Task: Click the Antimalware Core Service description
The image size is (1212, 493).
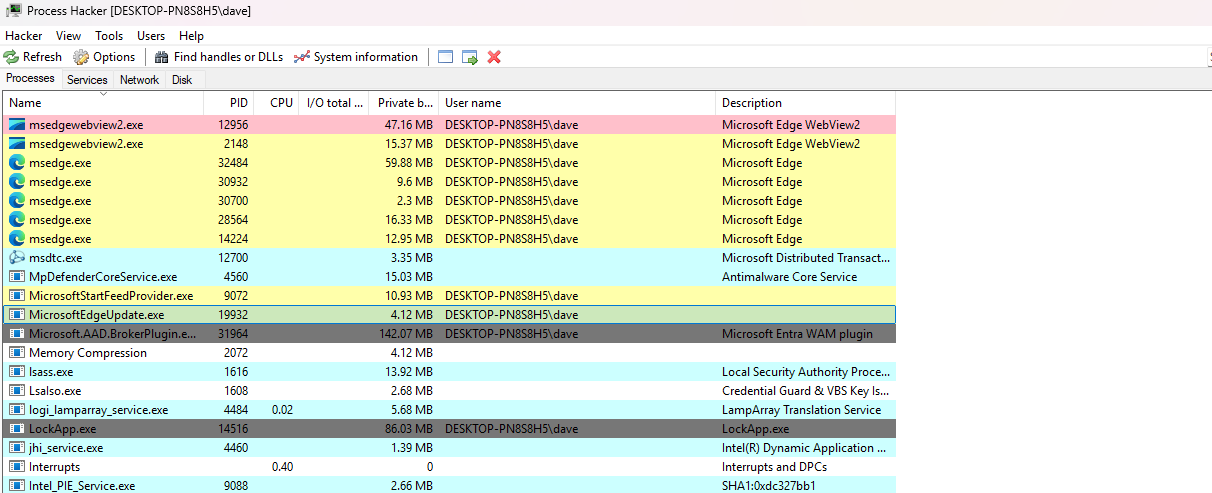Action: tap(789, 277)
